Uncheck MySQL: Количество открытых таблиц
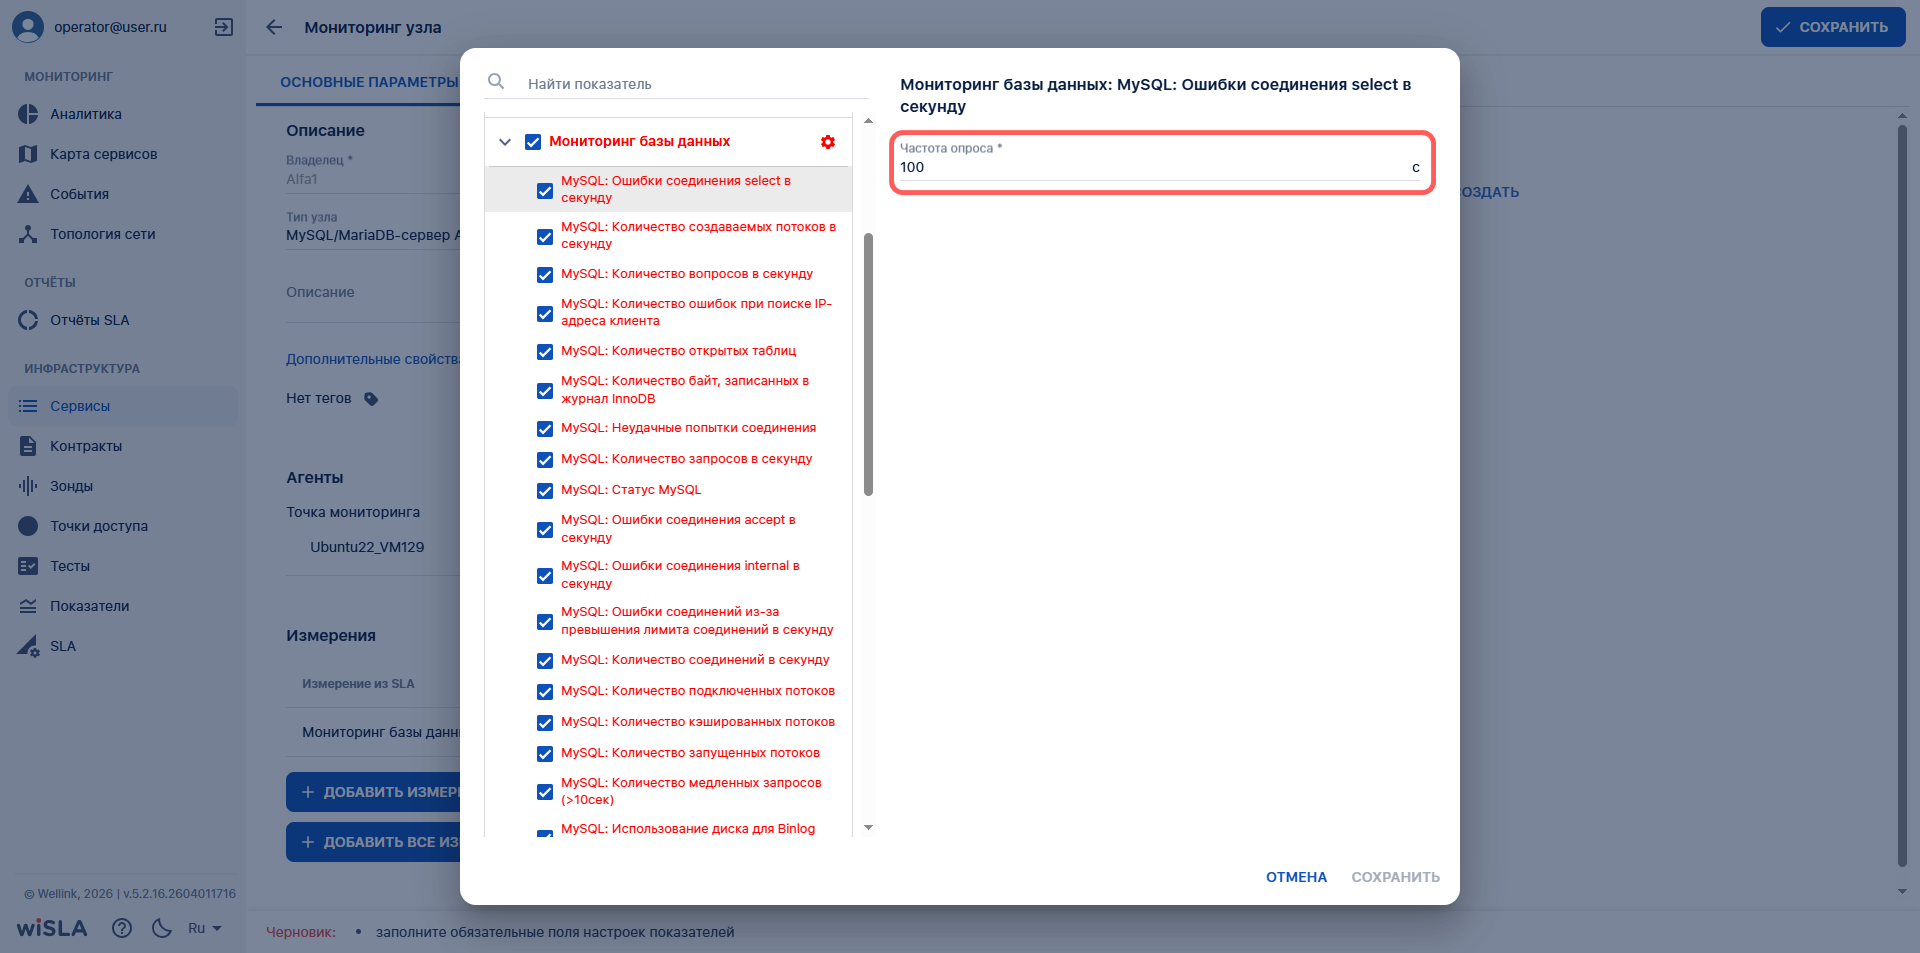 click(x=545, y=351)
